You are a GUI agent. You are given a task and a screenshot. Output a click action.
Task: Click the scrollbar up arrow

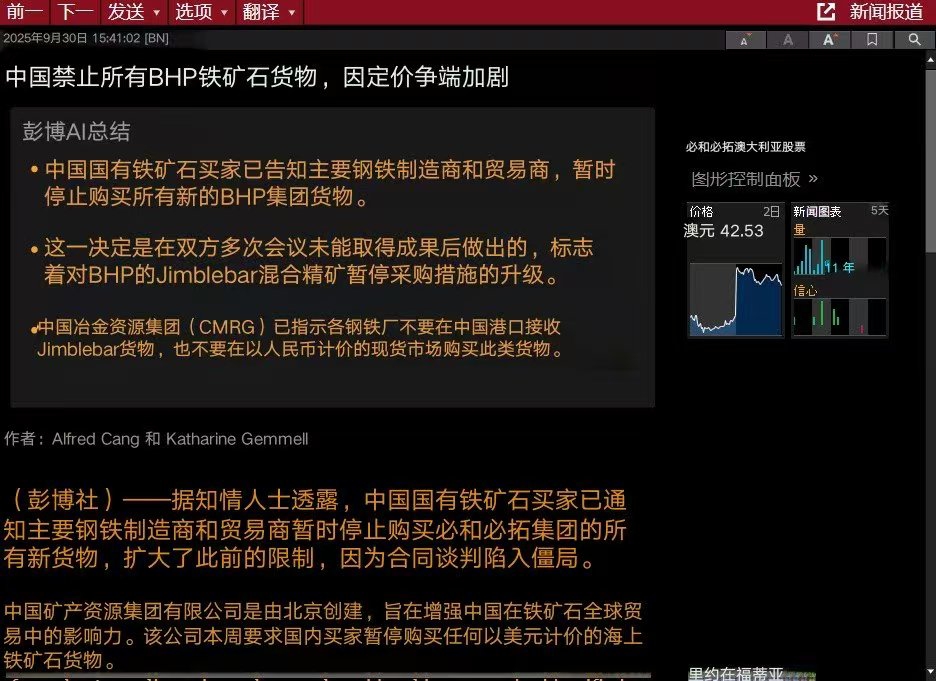click(930, 59)
